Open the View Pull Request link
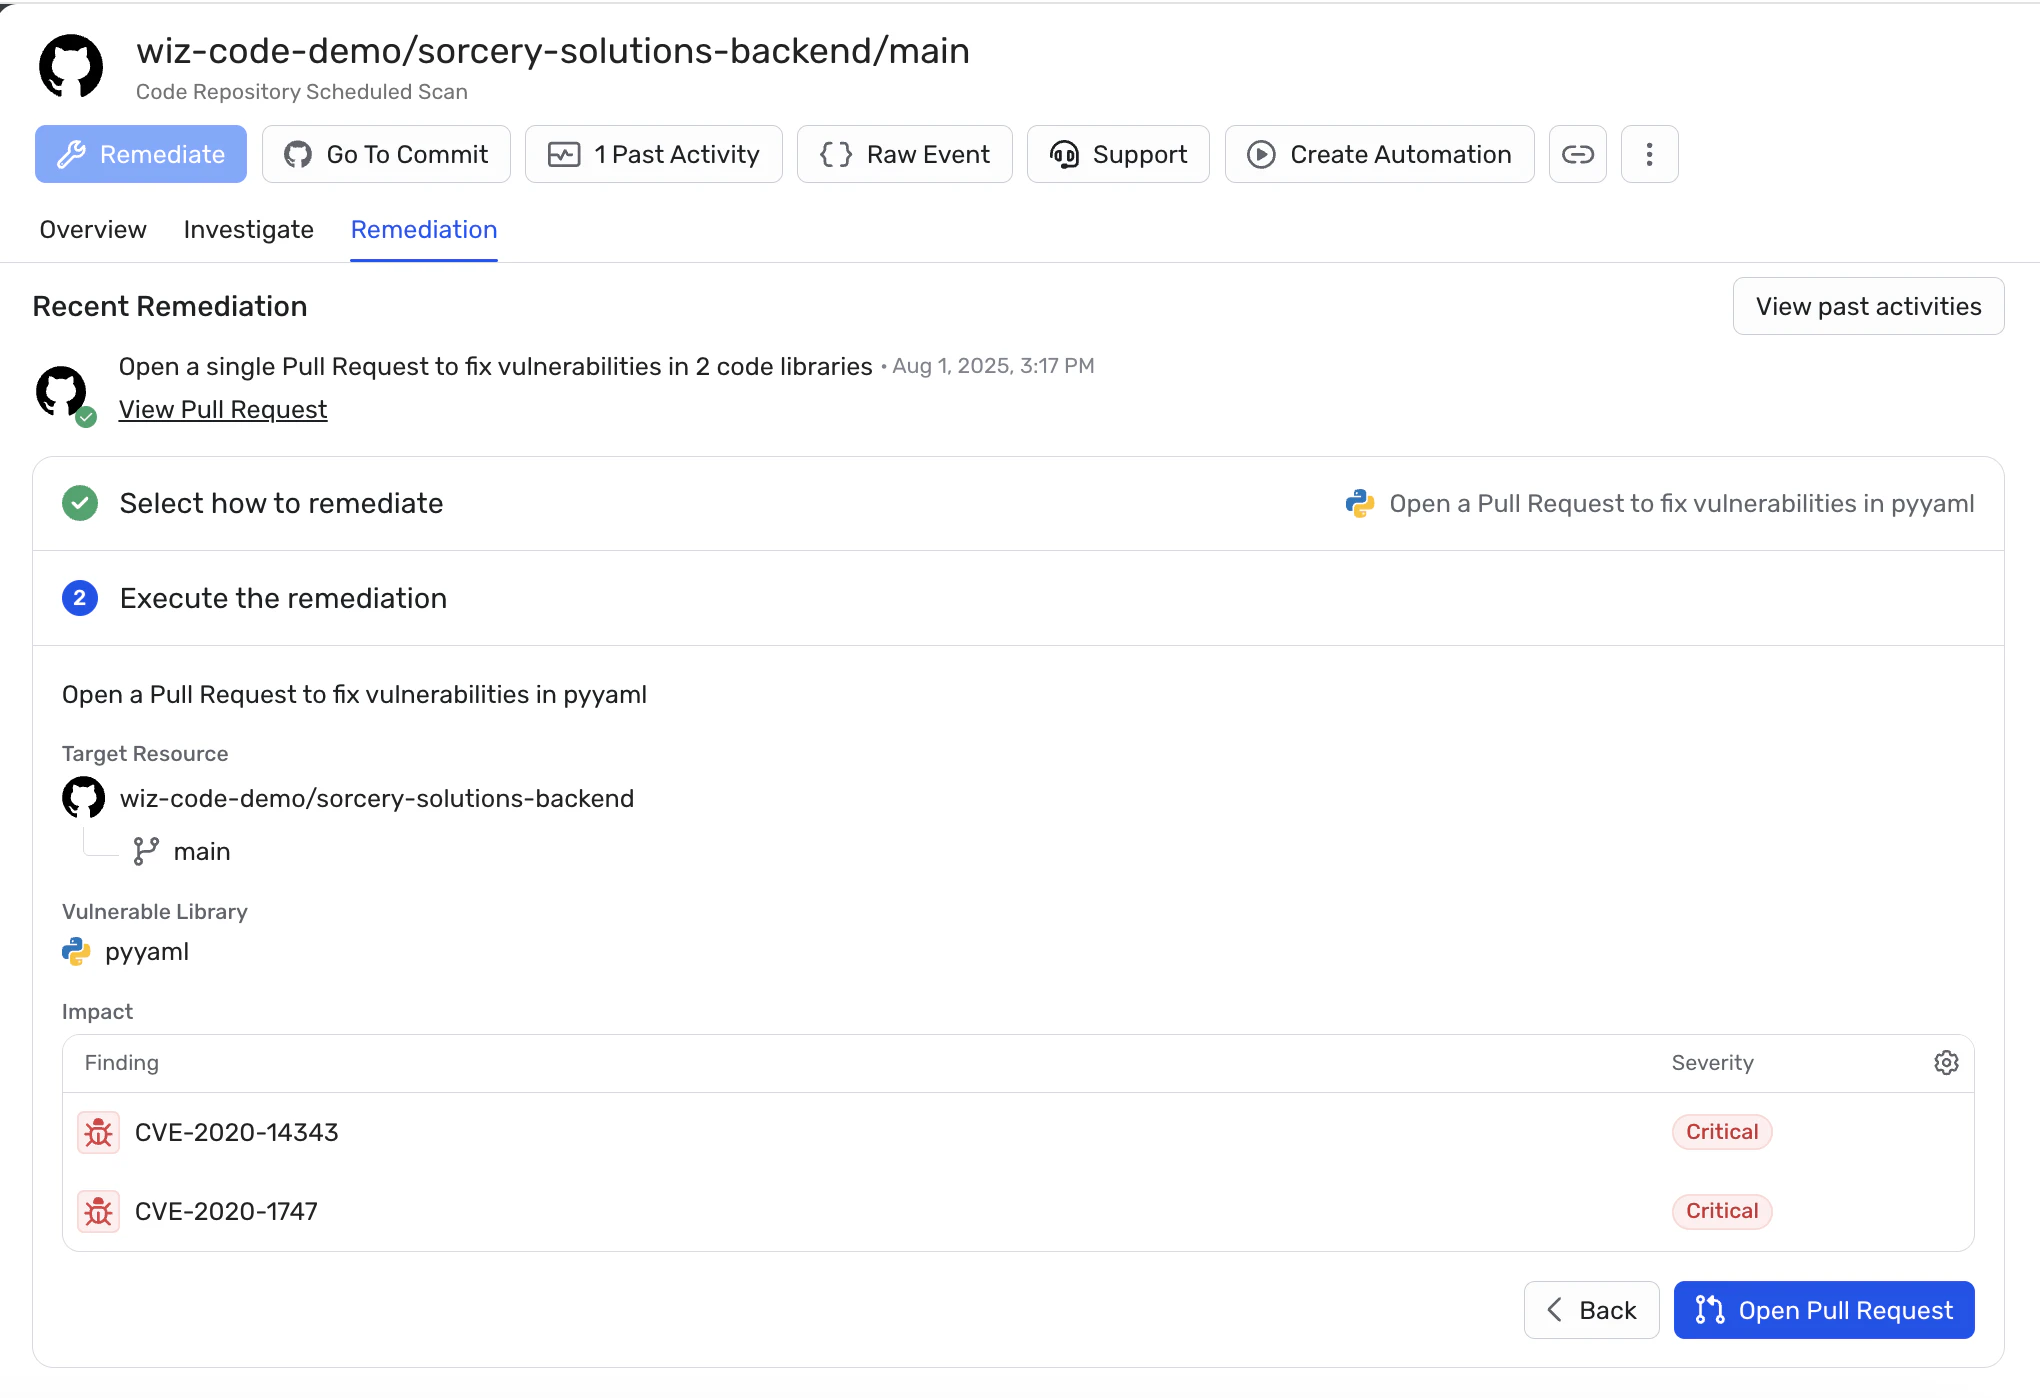2040x1398 pixels. point(223,409)
